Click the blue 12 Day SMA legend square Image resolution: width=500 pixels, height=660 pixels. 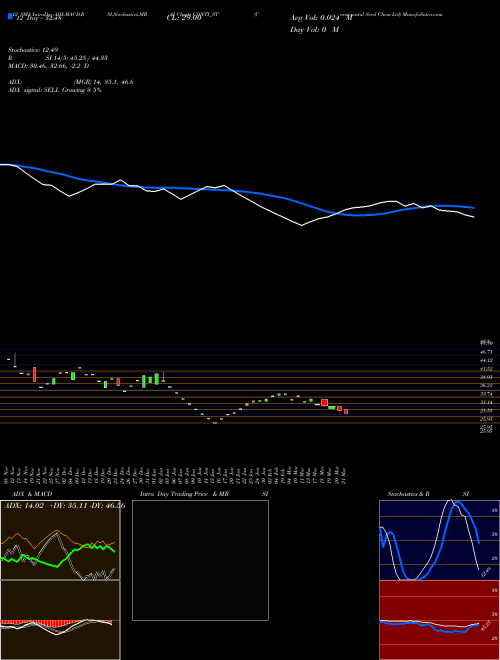tap(10, 16)
